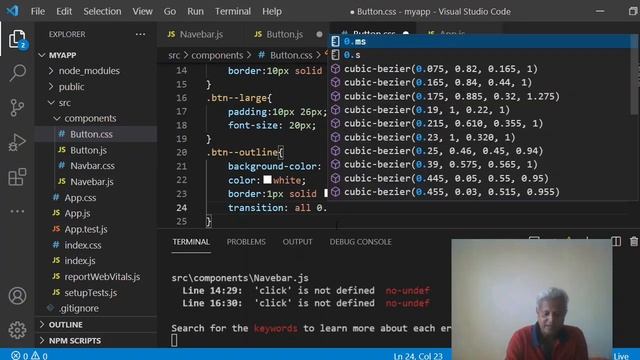Open the Edit menu
Image resolution: width=640 pixels, height=360 pixels.
coord(64,11)
